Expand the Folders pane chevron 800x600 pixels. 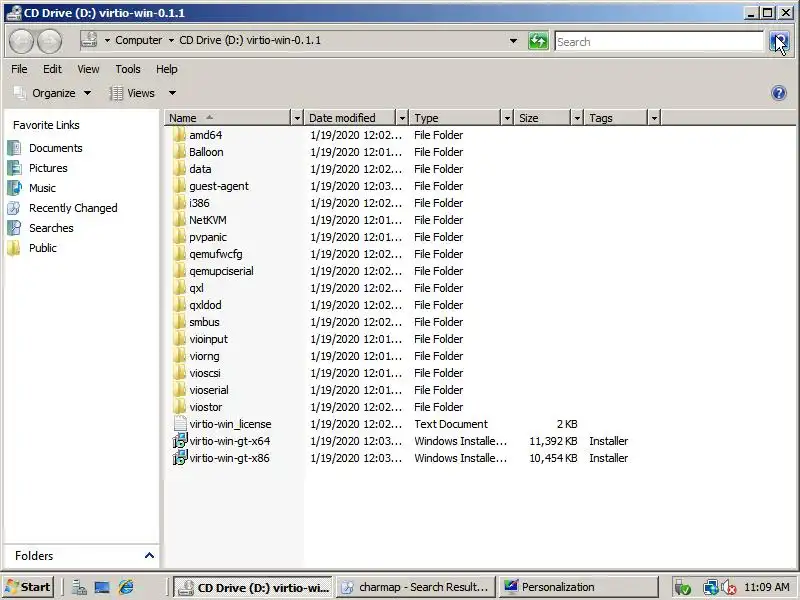point(149,555)
